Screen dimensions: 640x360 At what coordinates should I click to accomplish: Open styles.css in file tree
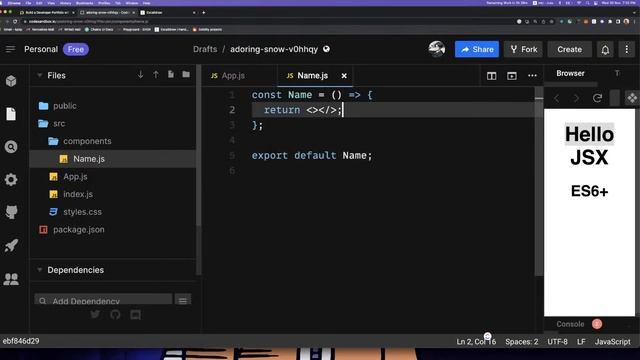82,212
